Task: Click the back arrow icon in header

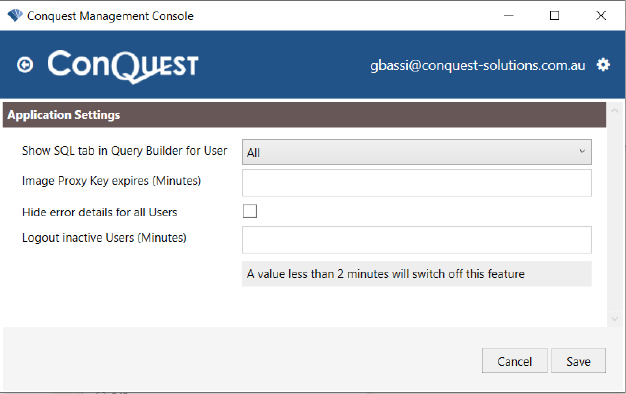Action: pyautogui.click(x=25, y=65)
